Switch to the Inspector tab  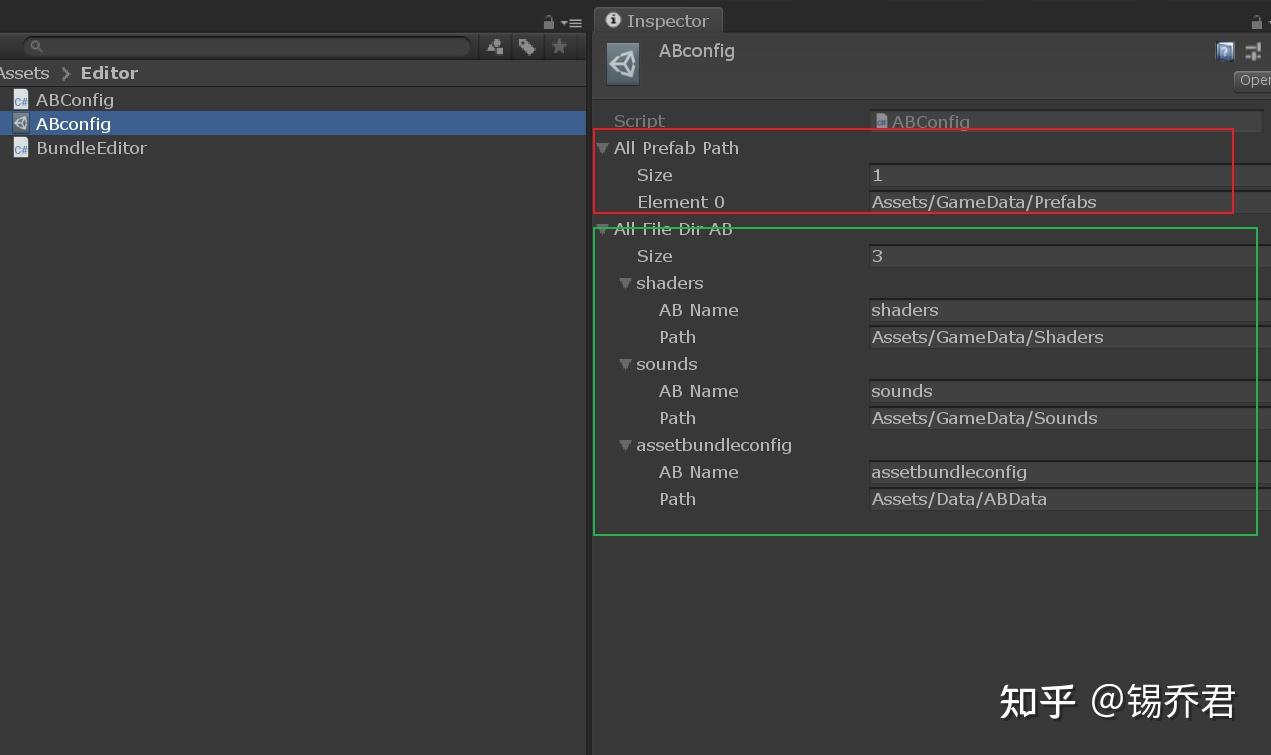pos(658,20)
